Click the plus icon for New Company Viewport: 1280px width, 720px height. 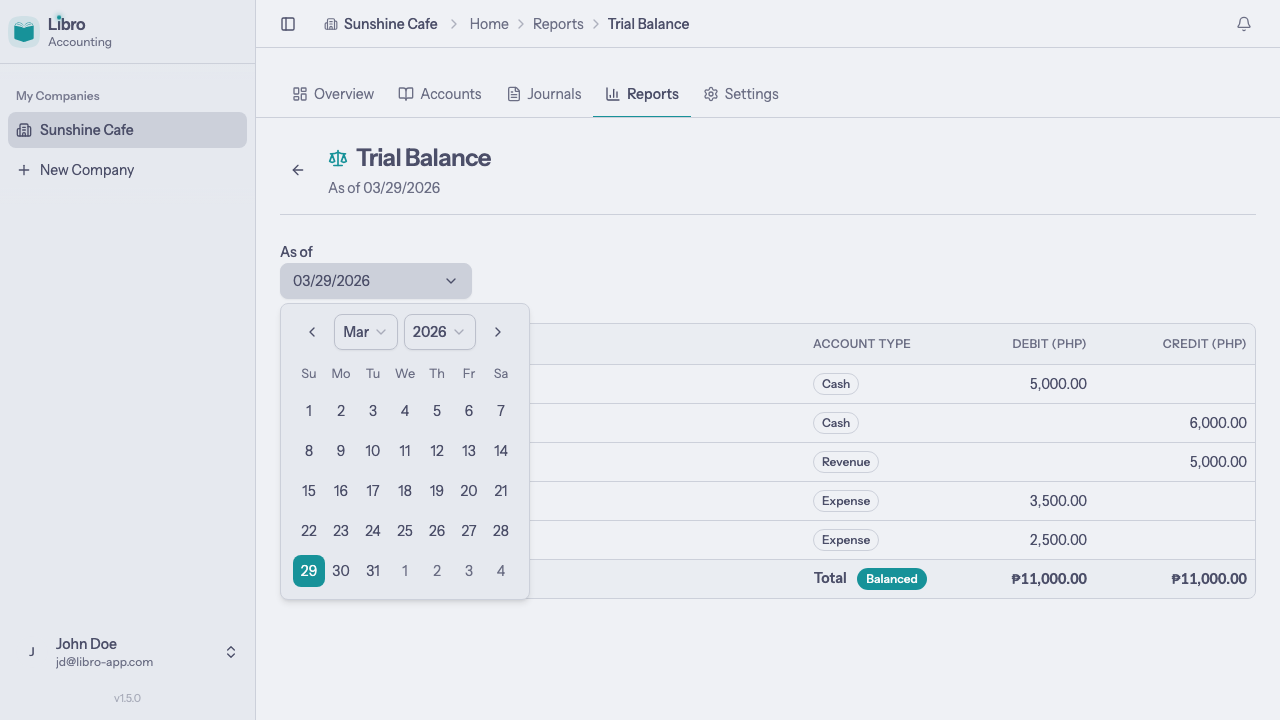click(x=24, y=170)
